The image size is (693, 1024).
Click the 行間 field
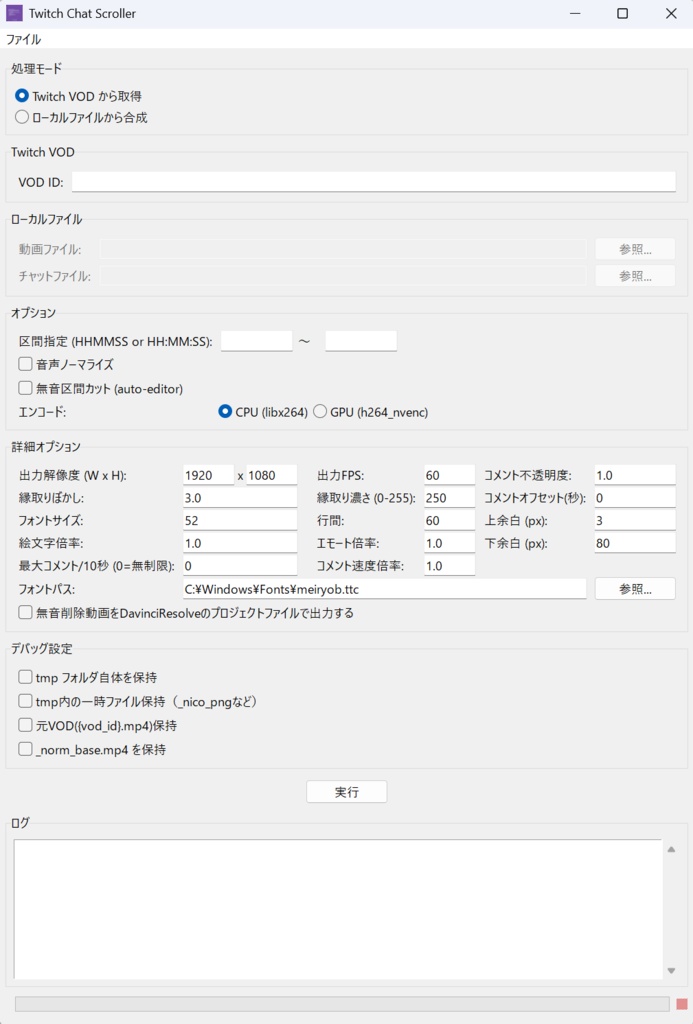coord(449,520)
